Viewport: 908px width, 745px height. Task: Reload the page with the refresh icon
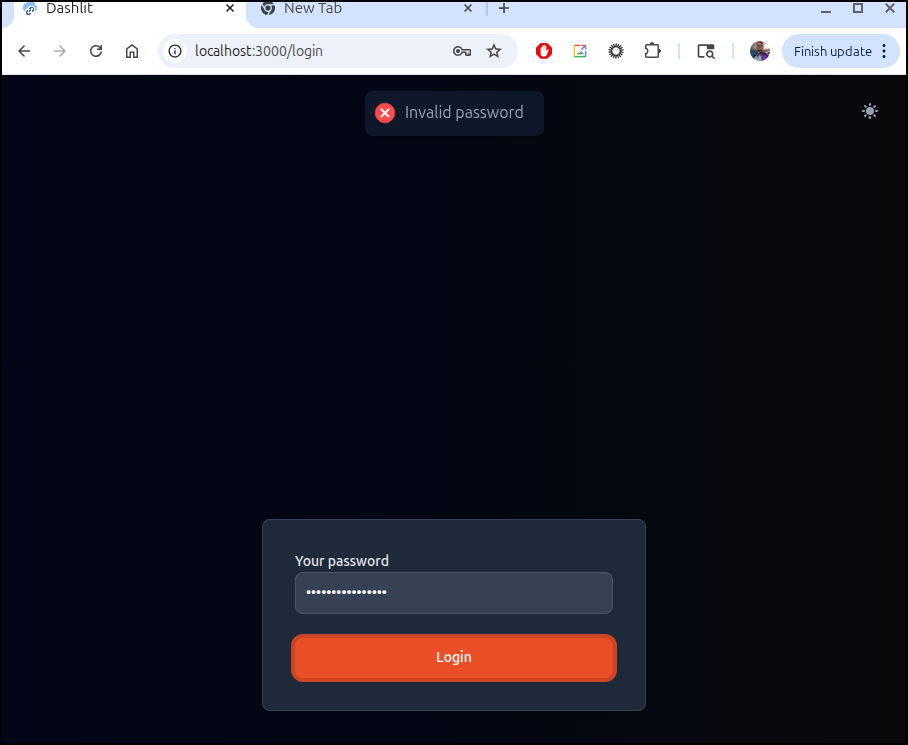coord(96,51)
